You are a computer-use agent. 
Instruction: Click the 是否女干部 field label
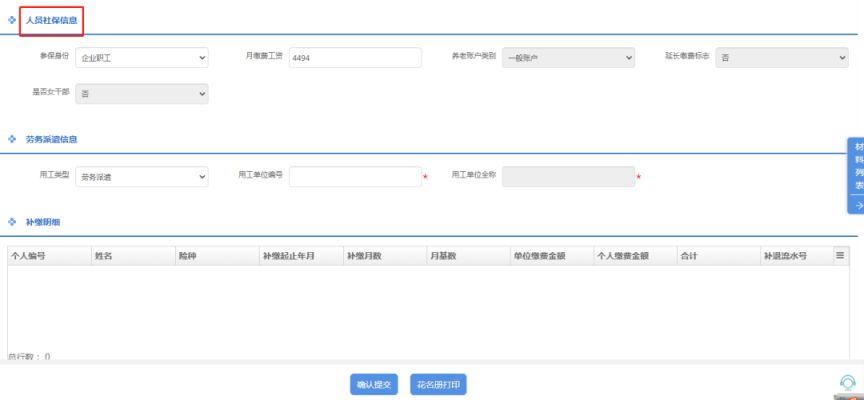pyautogui.click(x=51, y=92)
